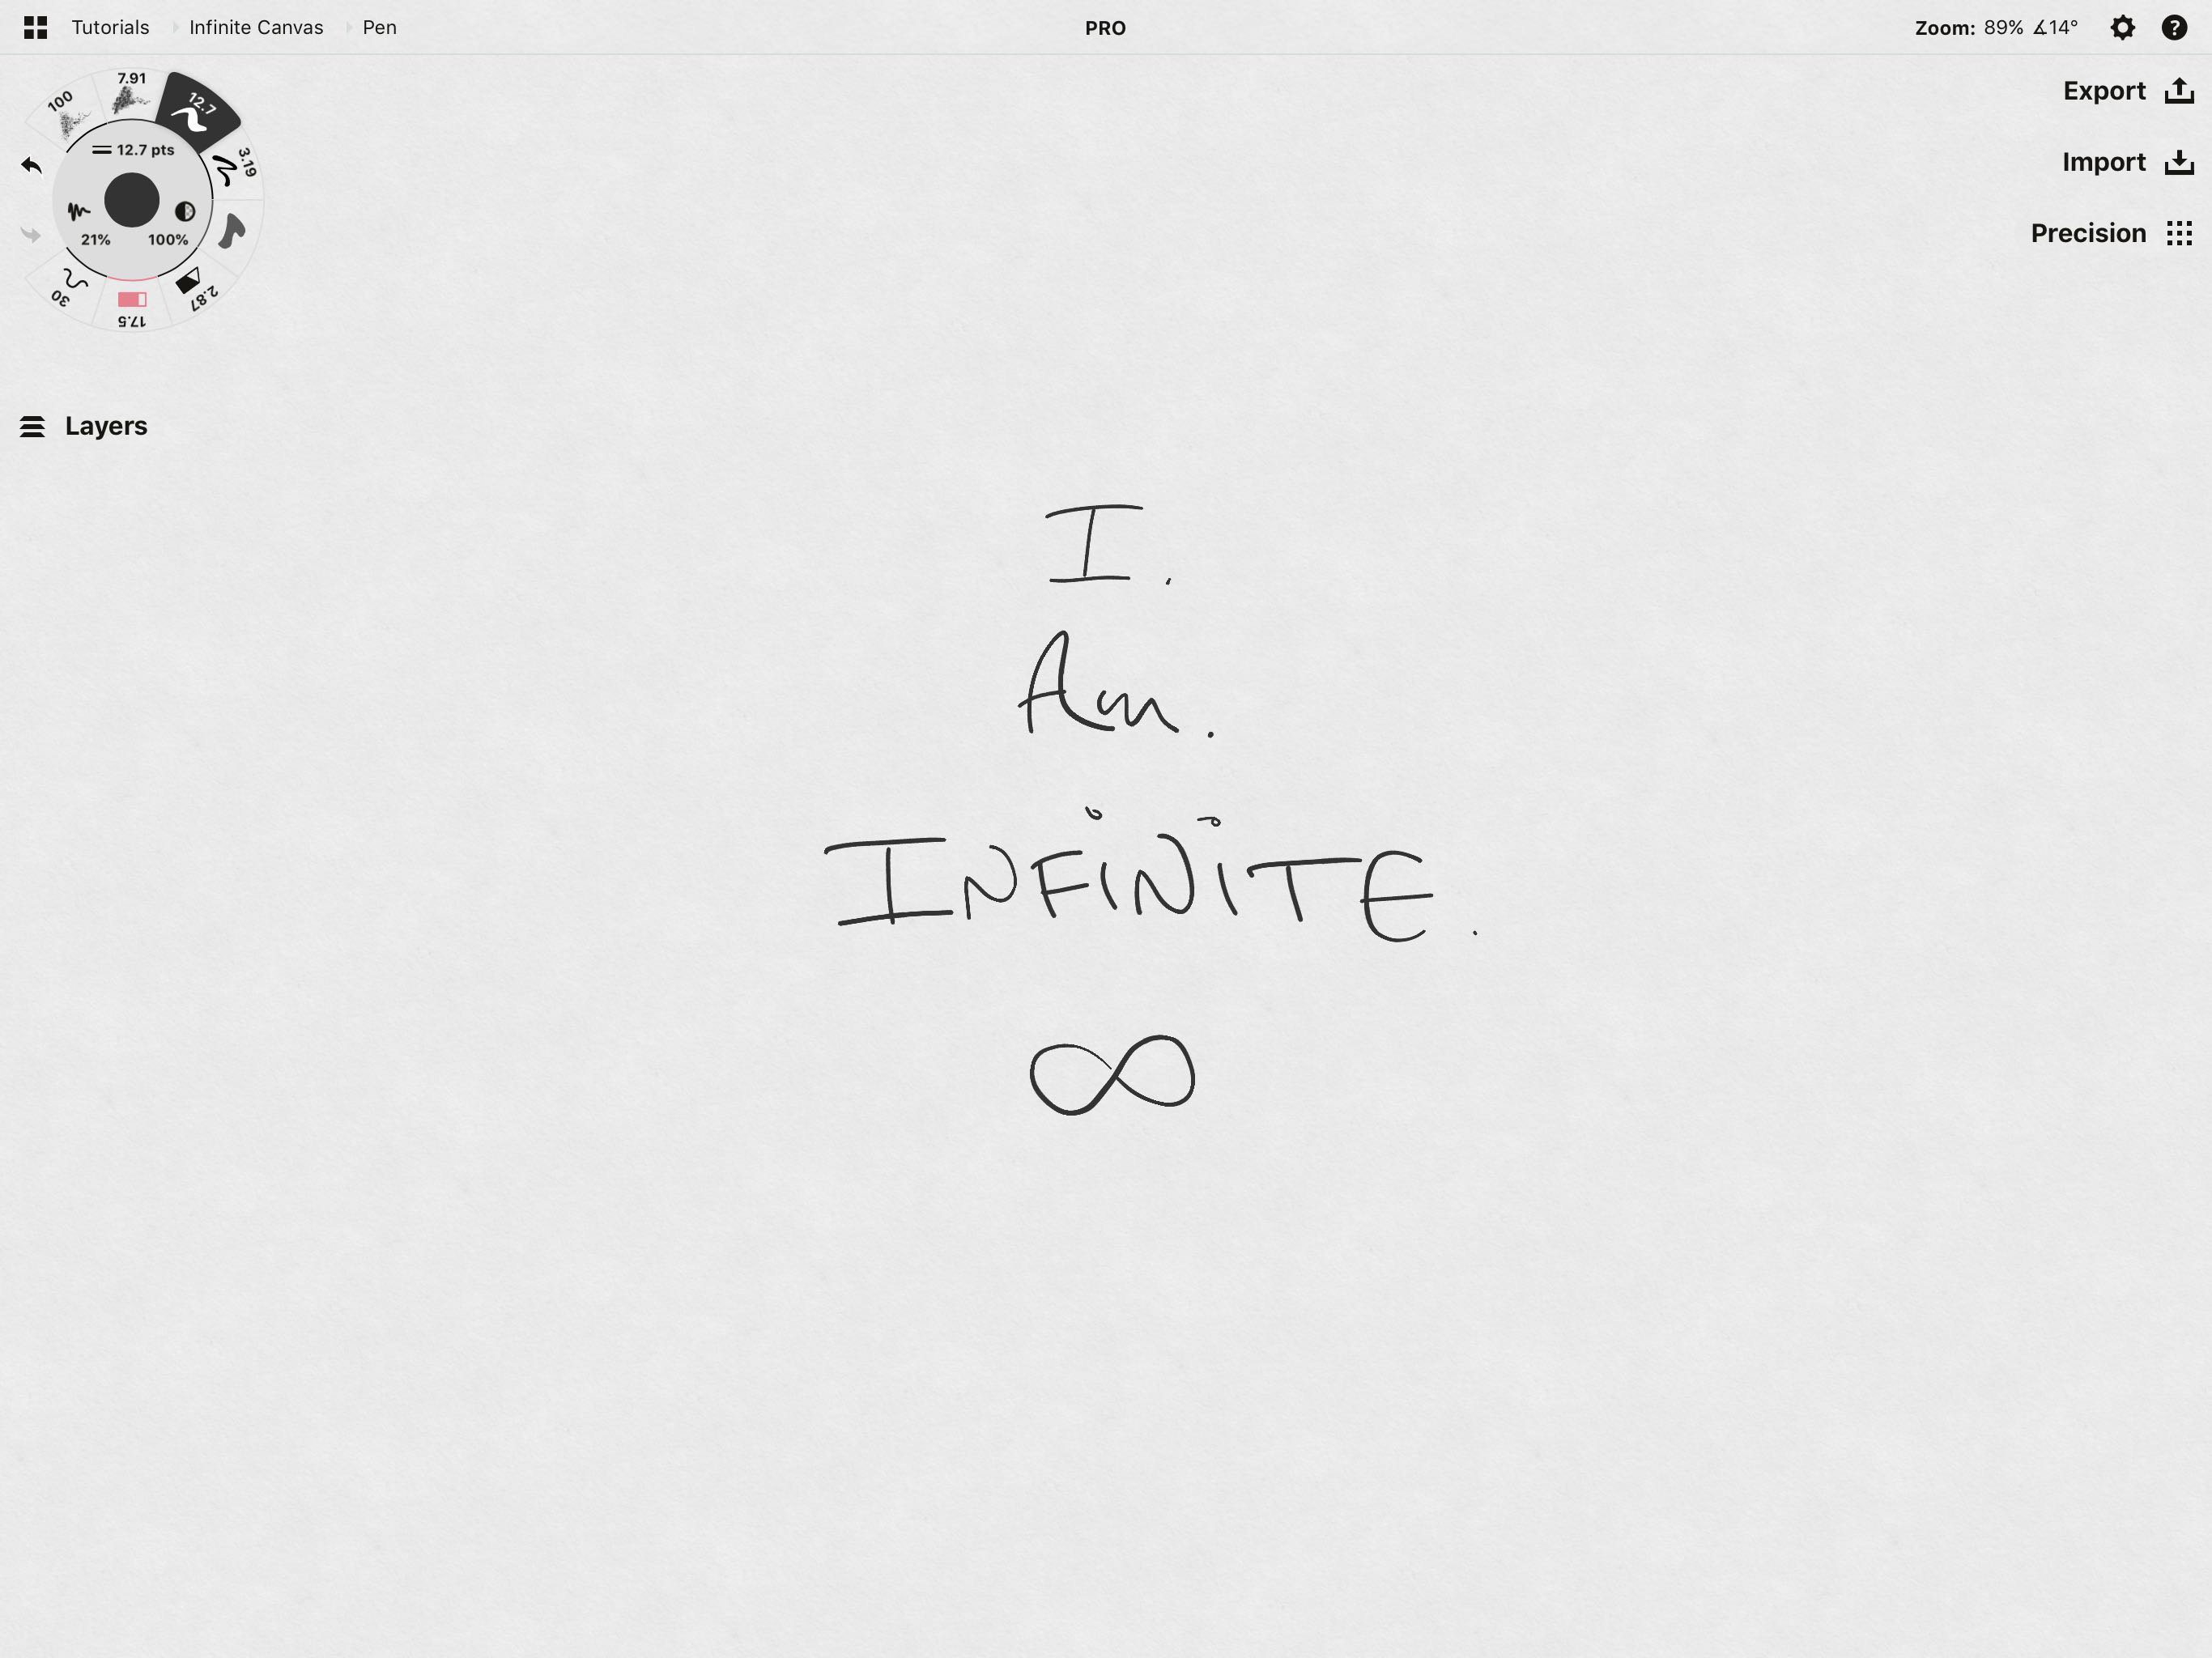The height and width of the screenshot is (1658, 2212).
Task: Open the color picker half-moon icon
Action: click(x=185, y=212)
